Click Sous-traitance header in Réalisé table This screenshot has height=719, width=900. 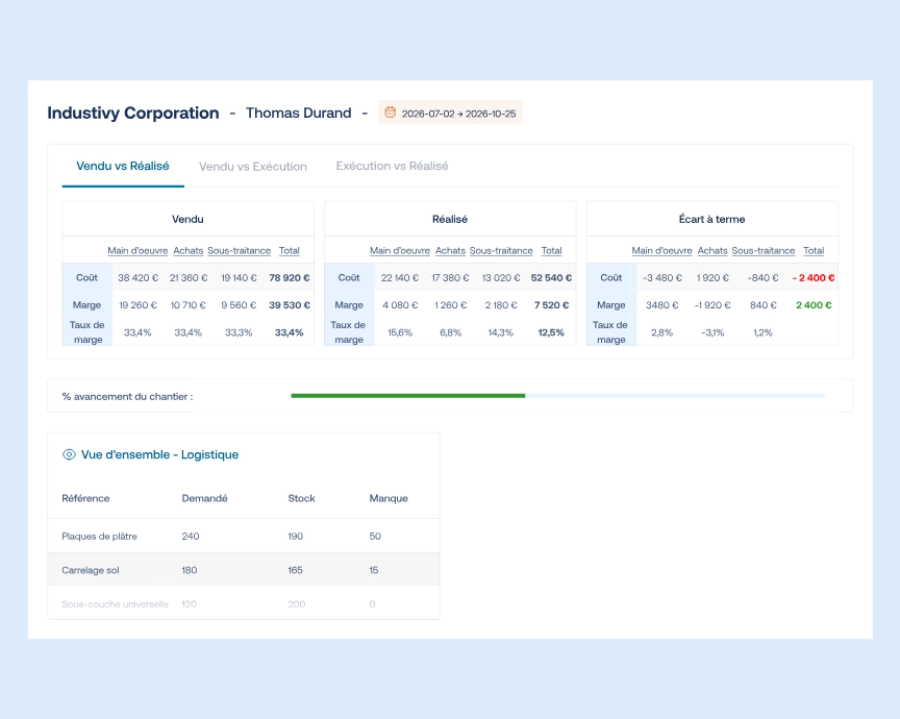pyautogui.click(x=501, y=250)
